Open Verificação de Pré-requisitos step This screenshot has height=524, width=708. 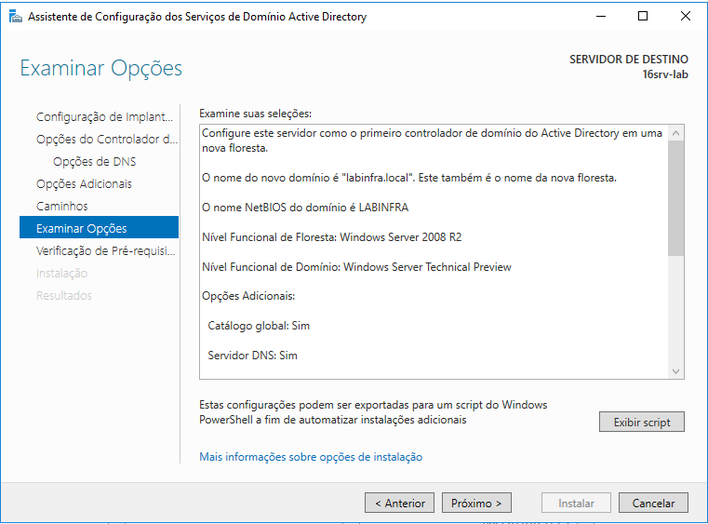click(106, 251)
